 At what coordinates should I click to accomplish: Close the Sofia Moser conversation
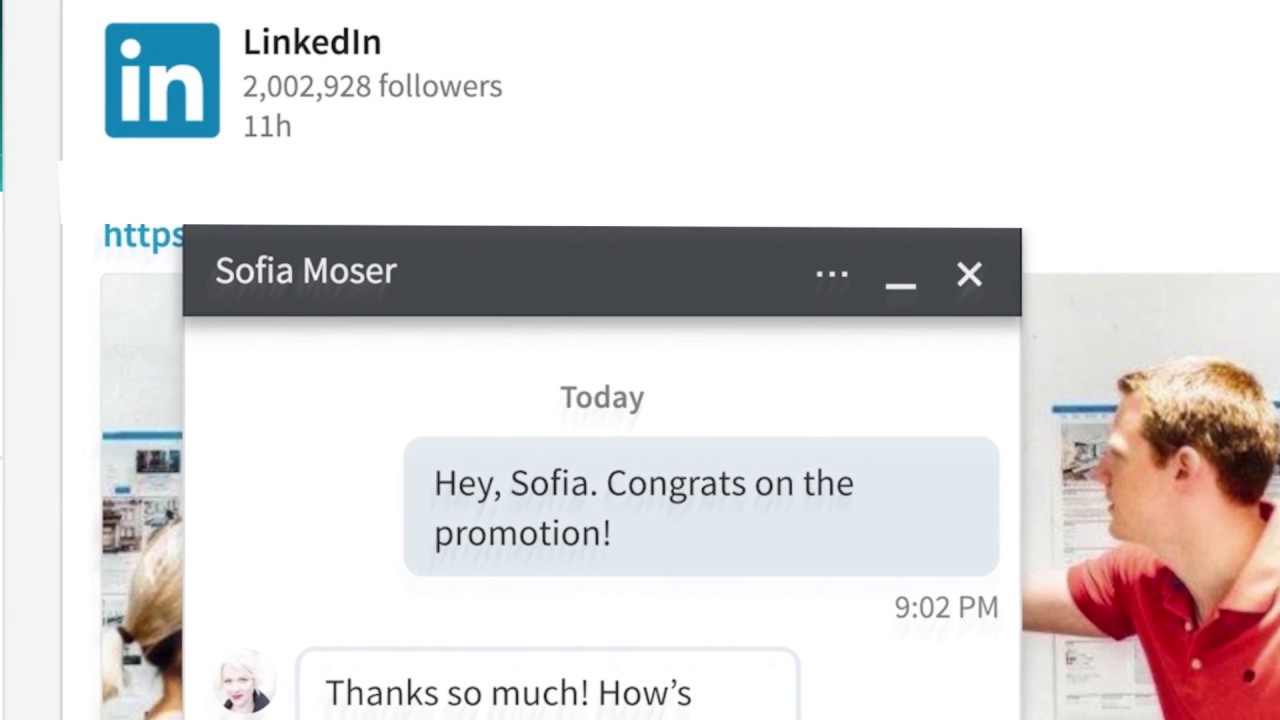click(969, 274)
